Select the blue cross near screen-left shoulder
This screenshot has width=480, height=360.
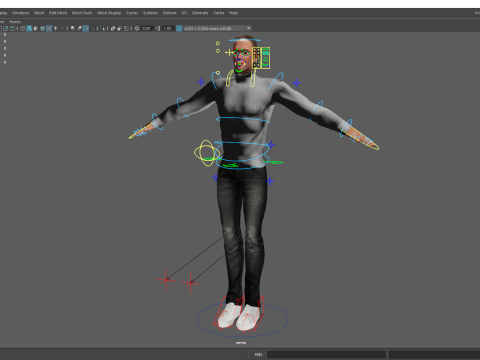tap(201, 82)
